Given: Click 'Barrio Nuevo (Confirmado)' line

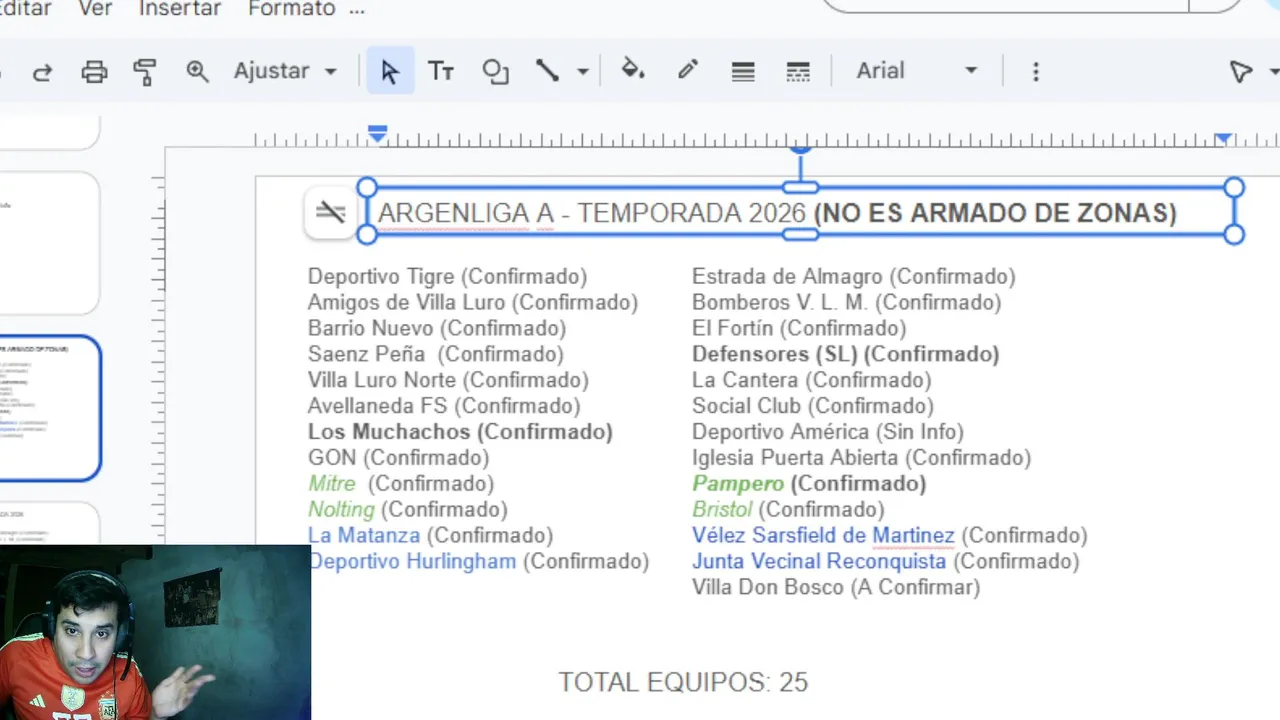Looking at the screenshot, I should pyautogui.click(x=437, y=328).
